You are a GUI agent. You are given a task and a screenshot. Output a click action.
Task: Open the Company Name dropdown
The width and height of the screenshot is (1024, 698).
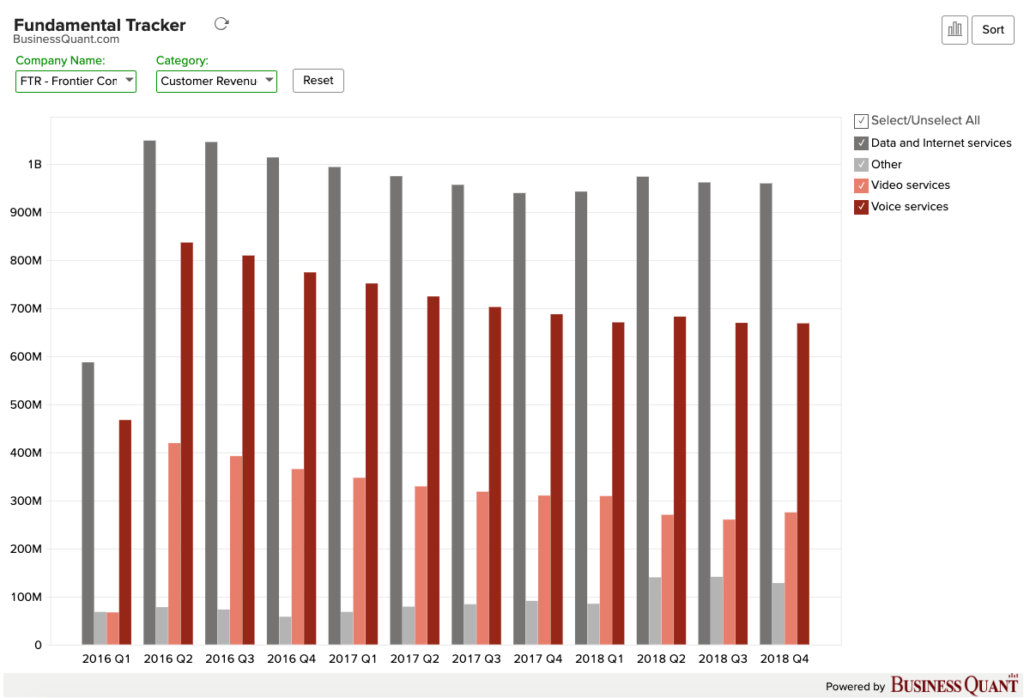point(76,81)
